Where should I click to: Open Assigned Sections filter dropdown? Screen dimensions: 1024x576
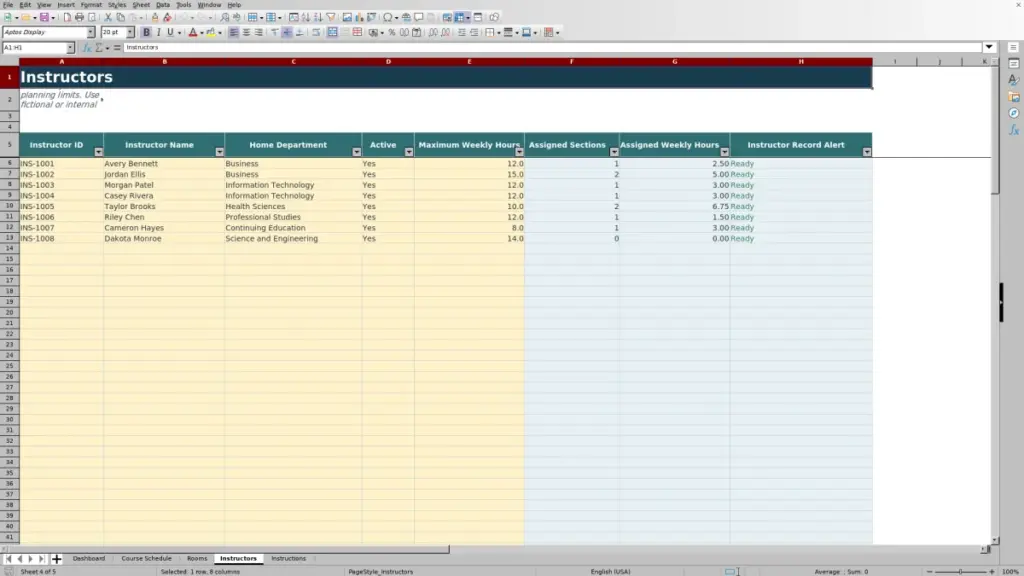[614, 152]
